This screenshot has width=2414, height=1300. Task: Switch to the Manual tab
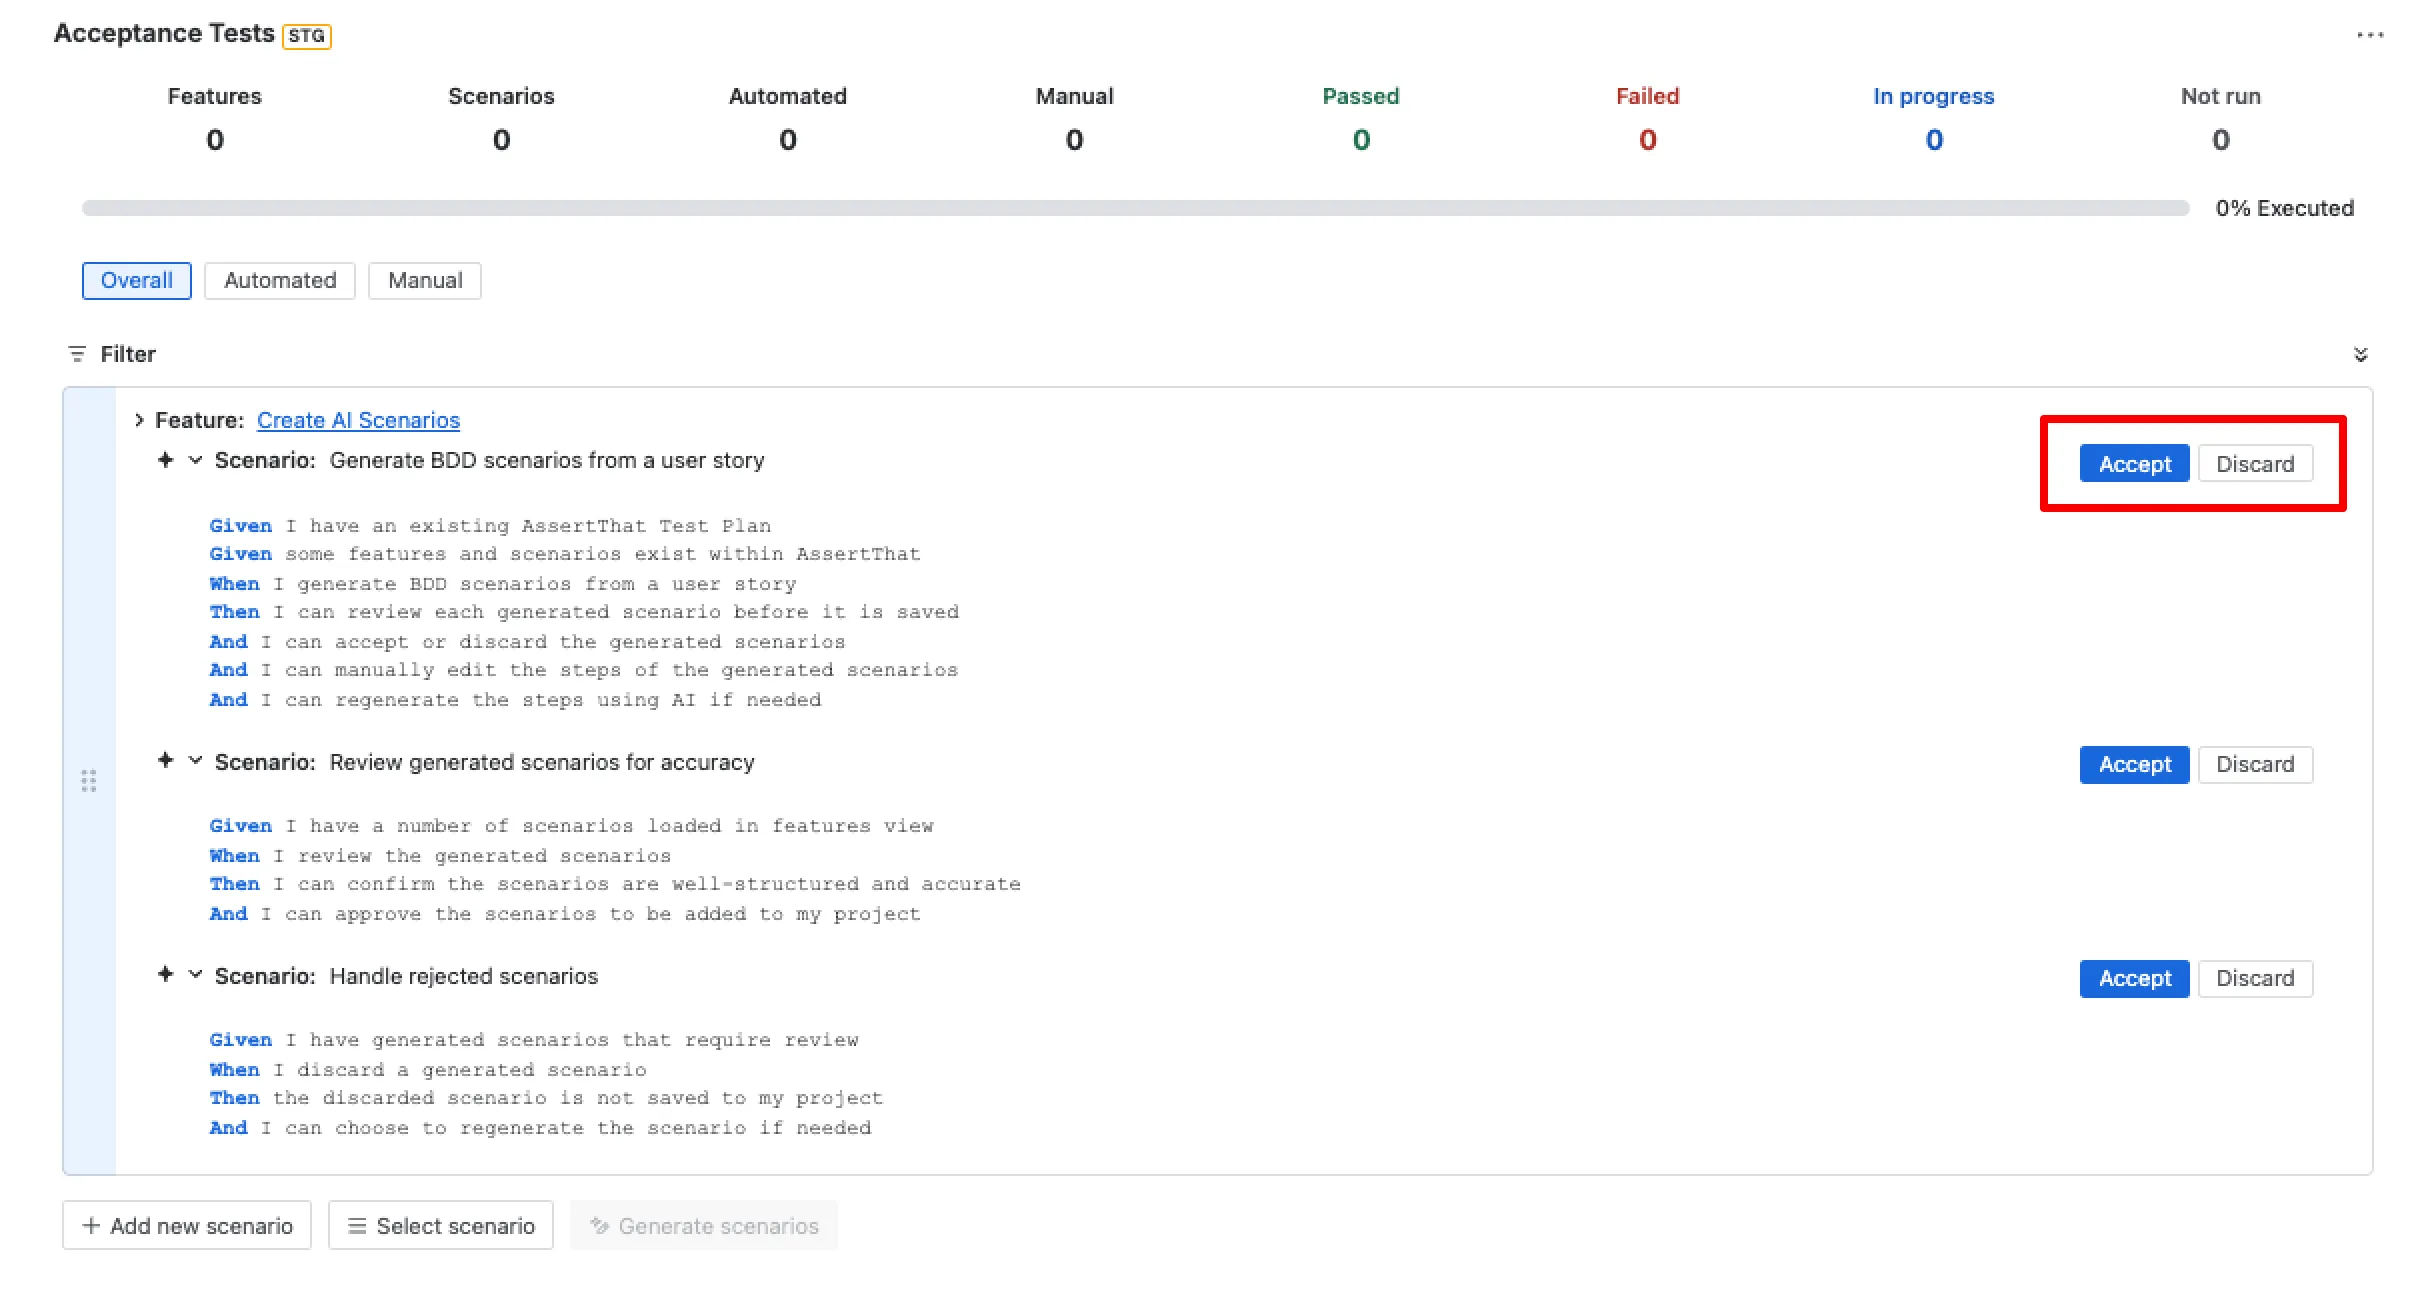click(425, 281)
